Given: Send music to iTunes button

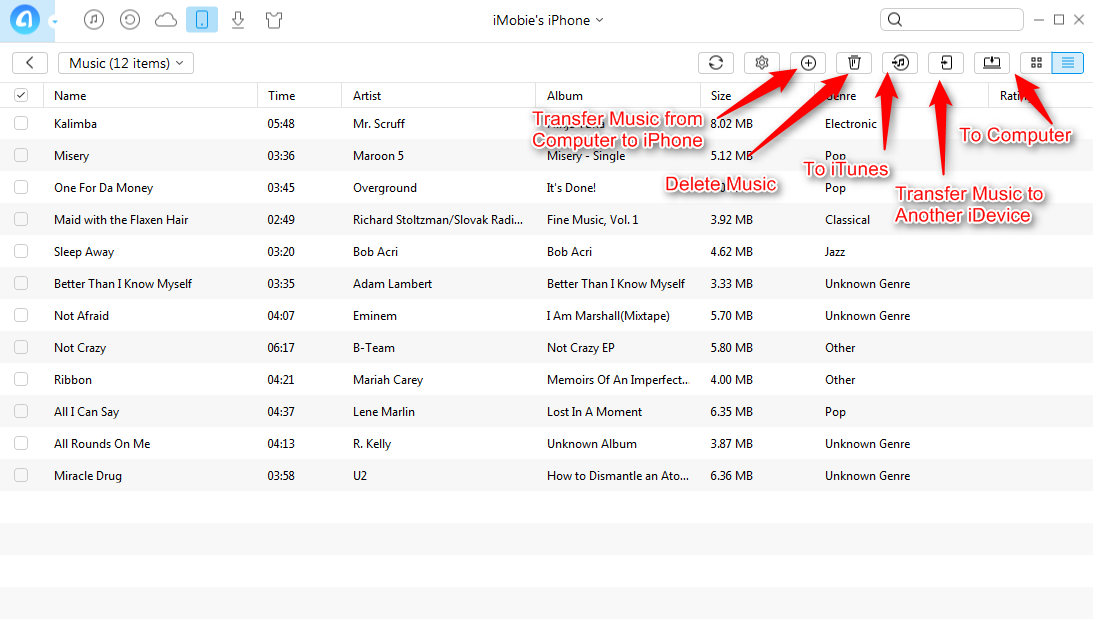Looking at the screenshot, I should (900, 63).
